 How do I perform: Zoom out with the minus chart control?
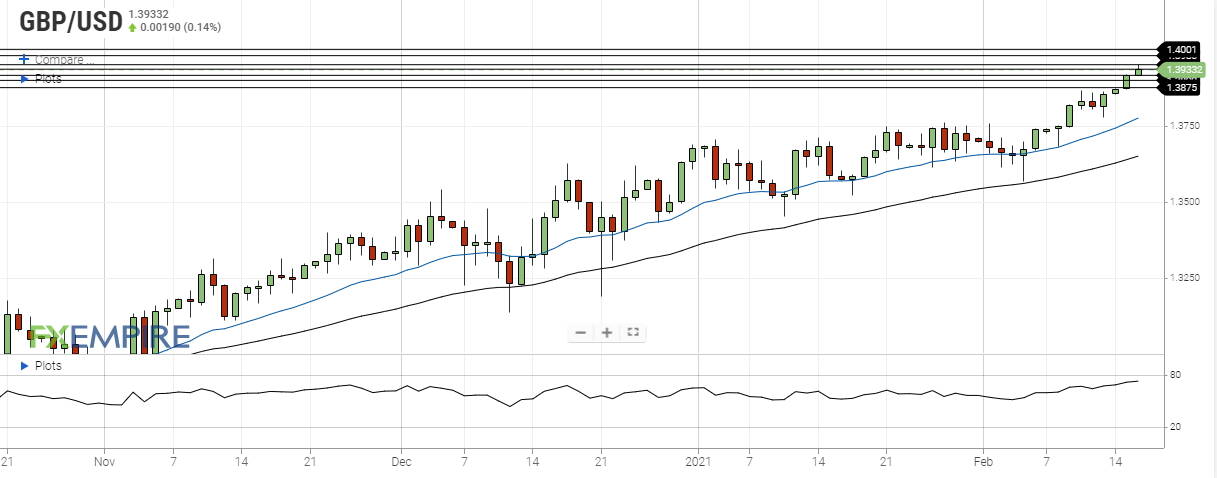click(581, 333)
